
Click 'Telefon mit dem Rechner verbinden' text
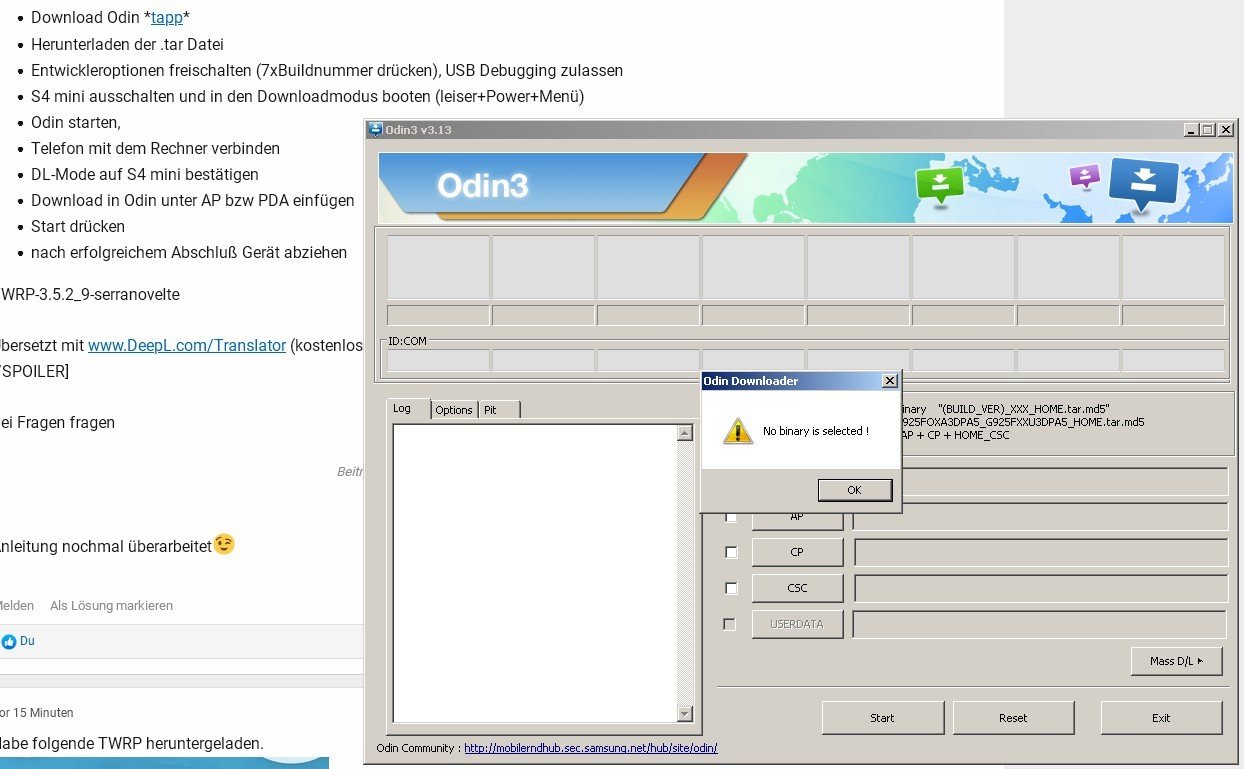coord(155,148)
